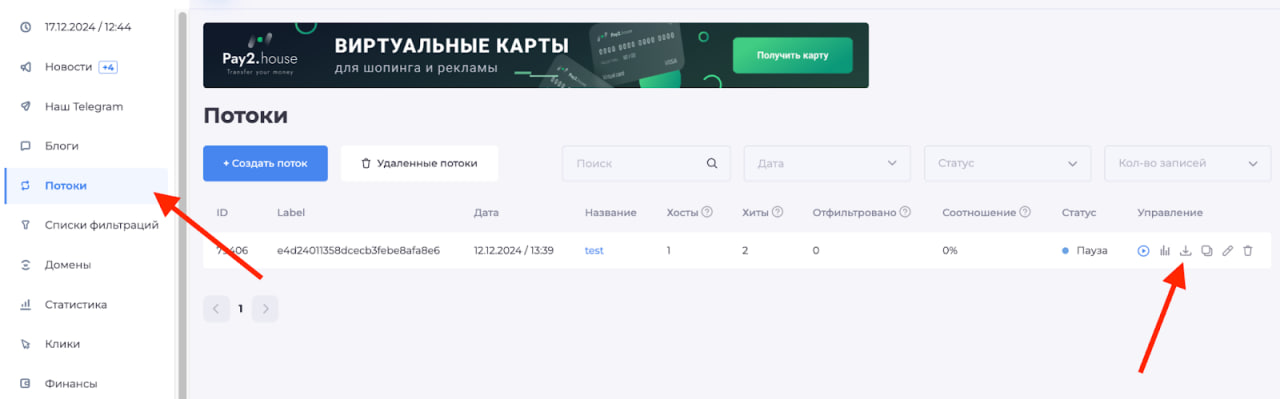Delete the test stream with trash icon
The height and width of the screenshot is (399, 1280).
click(1247, 251)
